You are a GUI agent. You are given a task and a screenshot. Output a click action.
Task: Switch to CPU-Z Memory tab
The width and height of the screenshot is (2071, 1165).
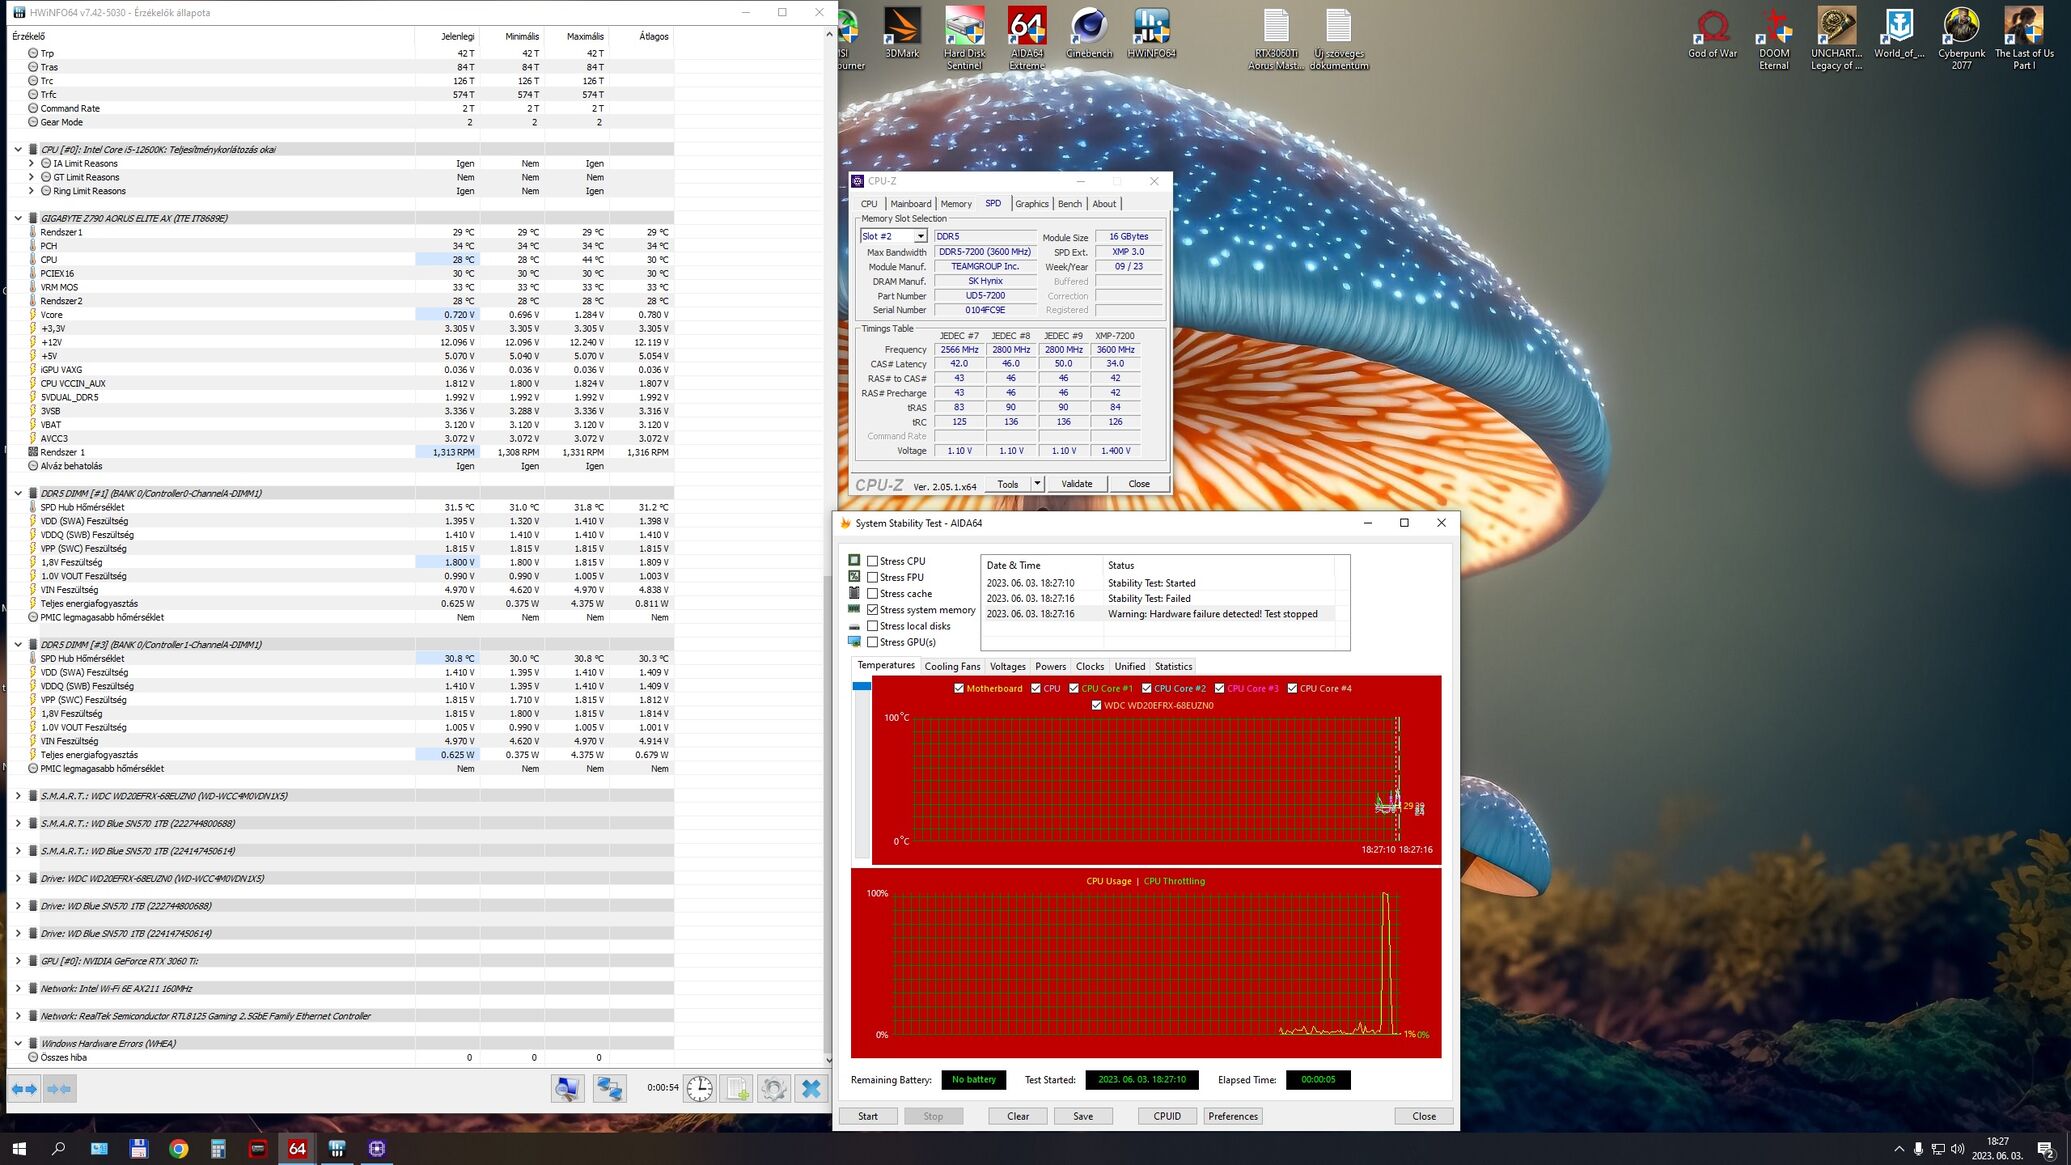coord(955,204)
